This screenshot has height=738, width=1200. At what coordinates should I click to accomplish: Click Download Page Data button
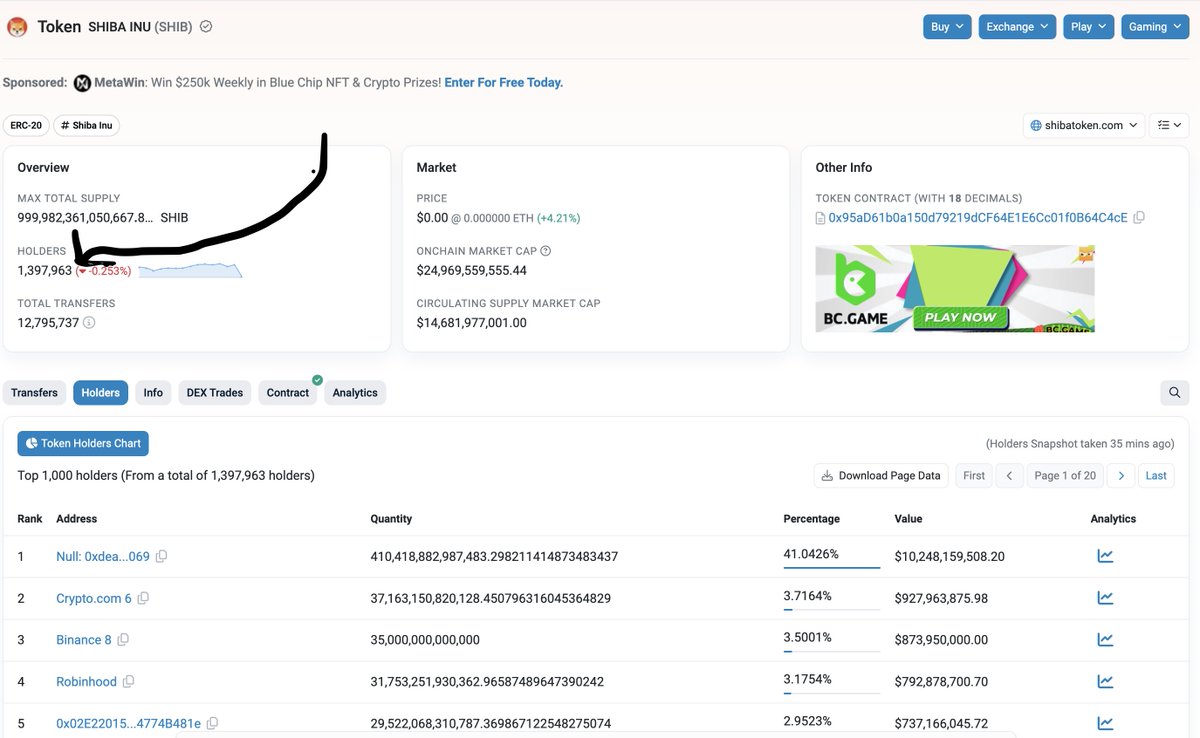coord(881,476)
